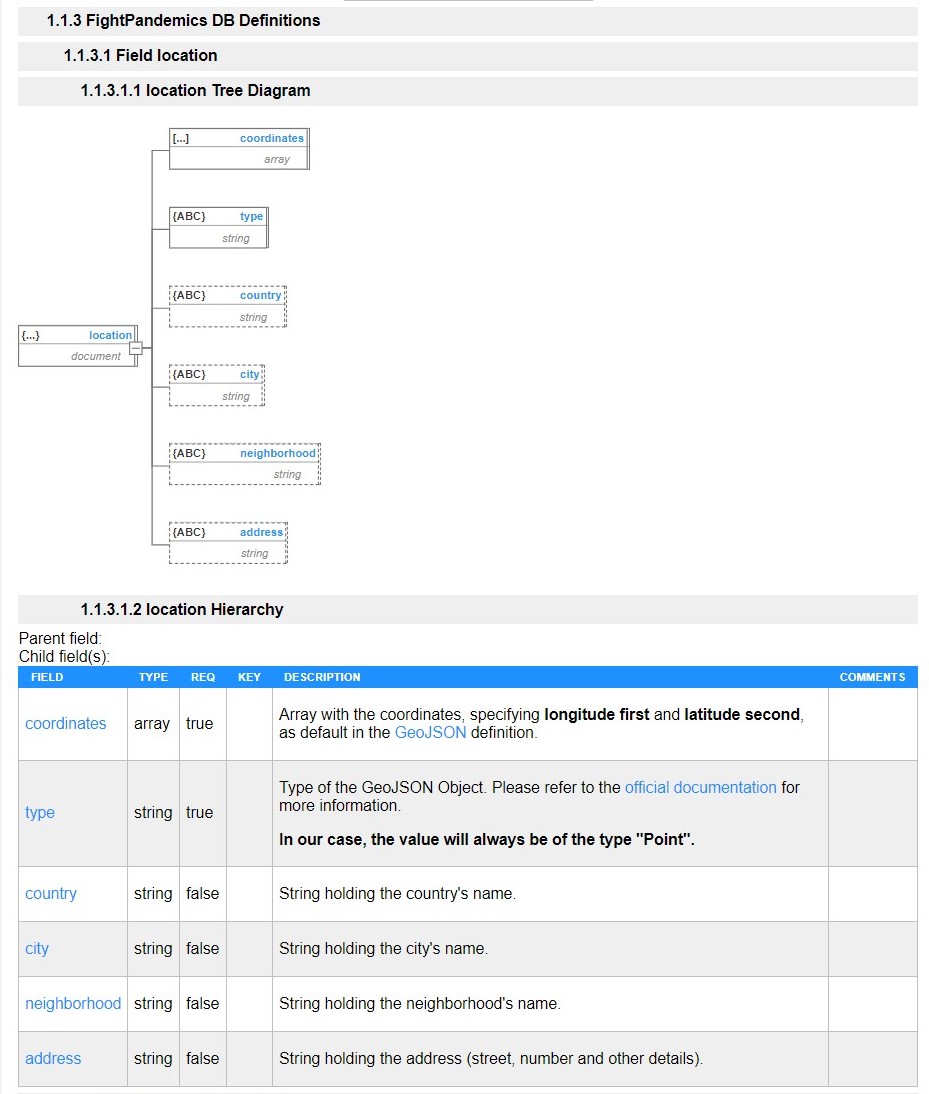
Task: Click the {ABC} icon in country node
Action: [189, 296]
